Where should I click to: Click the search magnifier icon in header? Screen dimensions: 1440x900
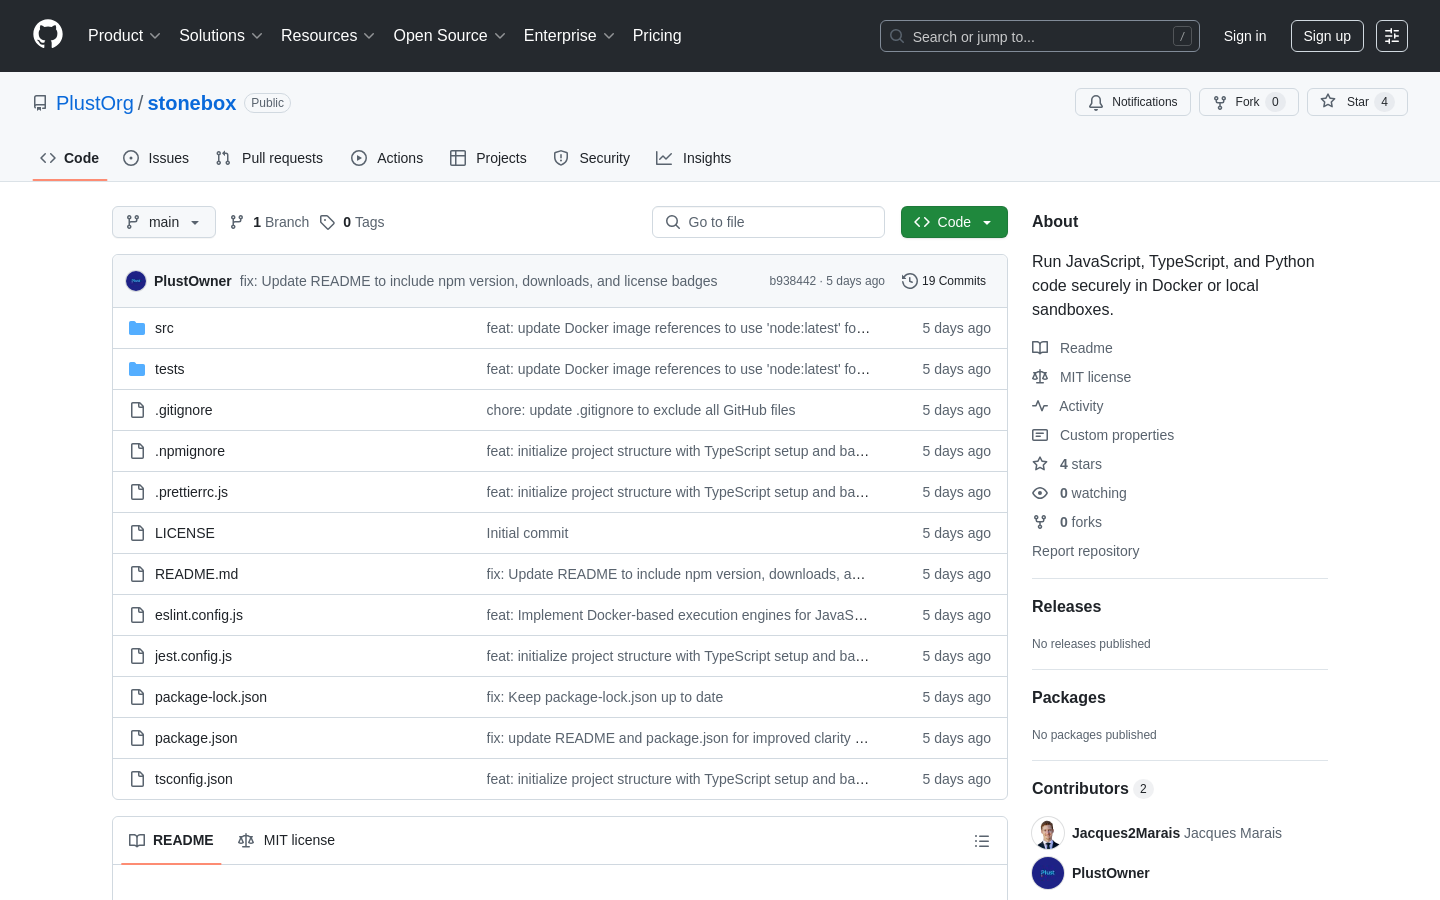[897, 36]
